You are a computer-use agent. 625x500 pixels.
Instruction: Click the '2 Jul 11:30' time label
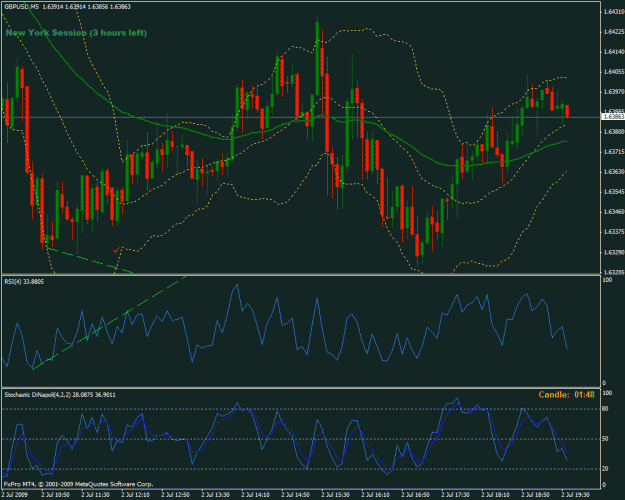point(95,495)
